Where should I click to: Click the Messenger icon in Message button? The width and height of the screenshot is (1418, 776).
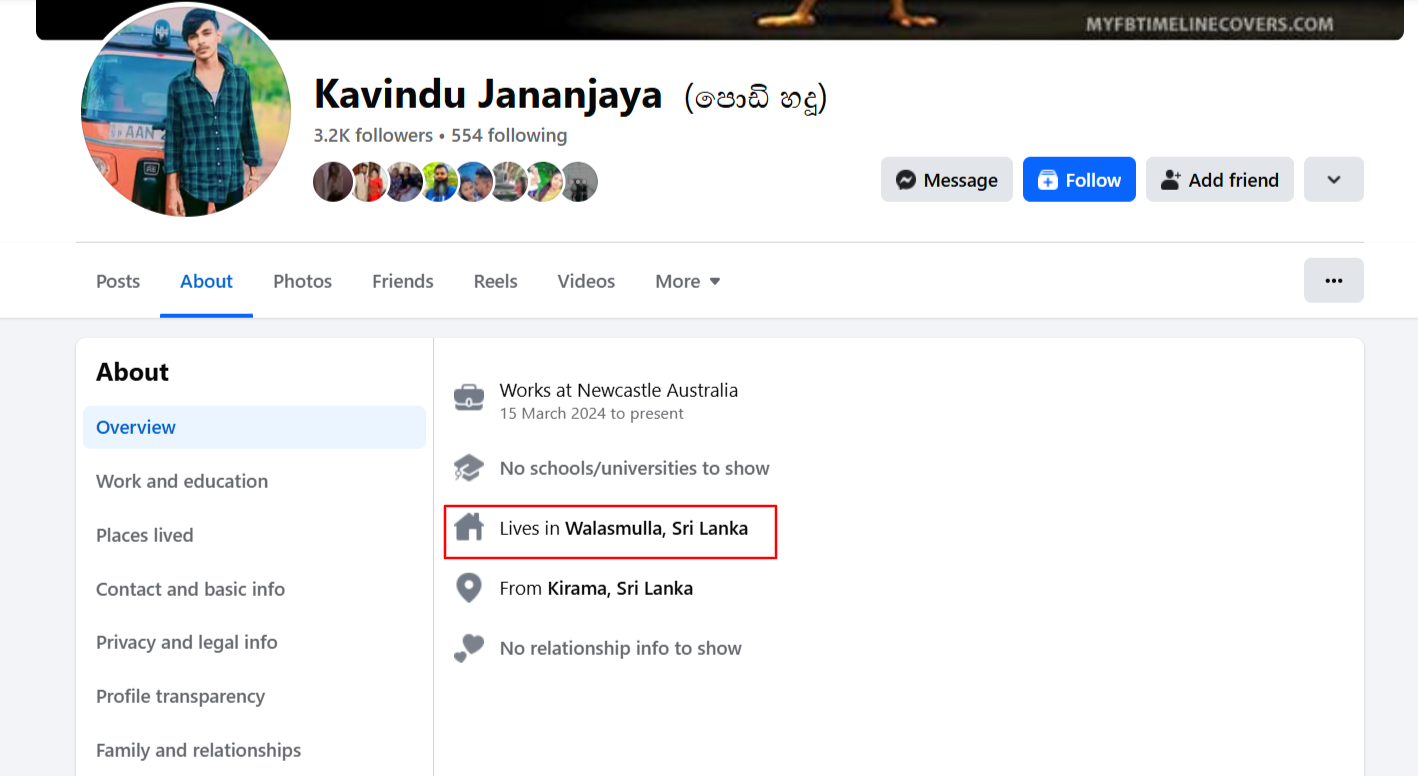pos(906,180)
